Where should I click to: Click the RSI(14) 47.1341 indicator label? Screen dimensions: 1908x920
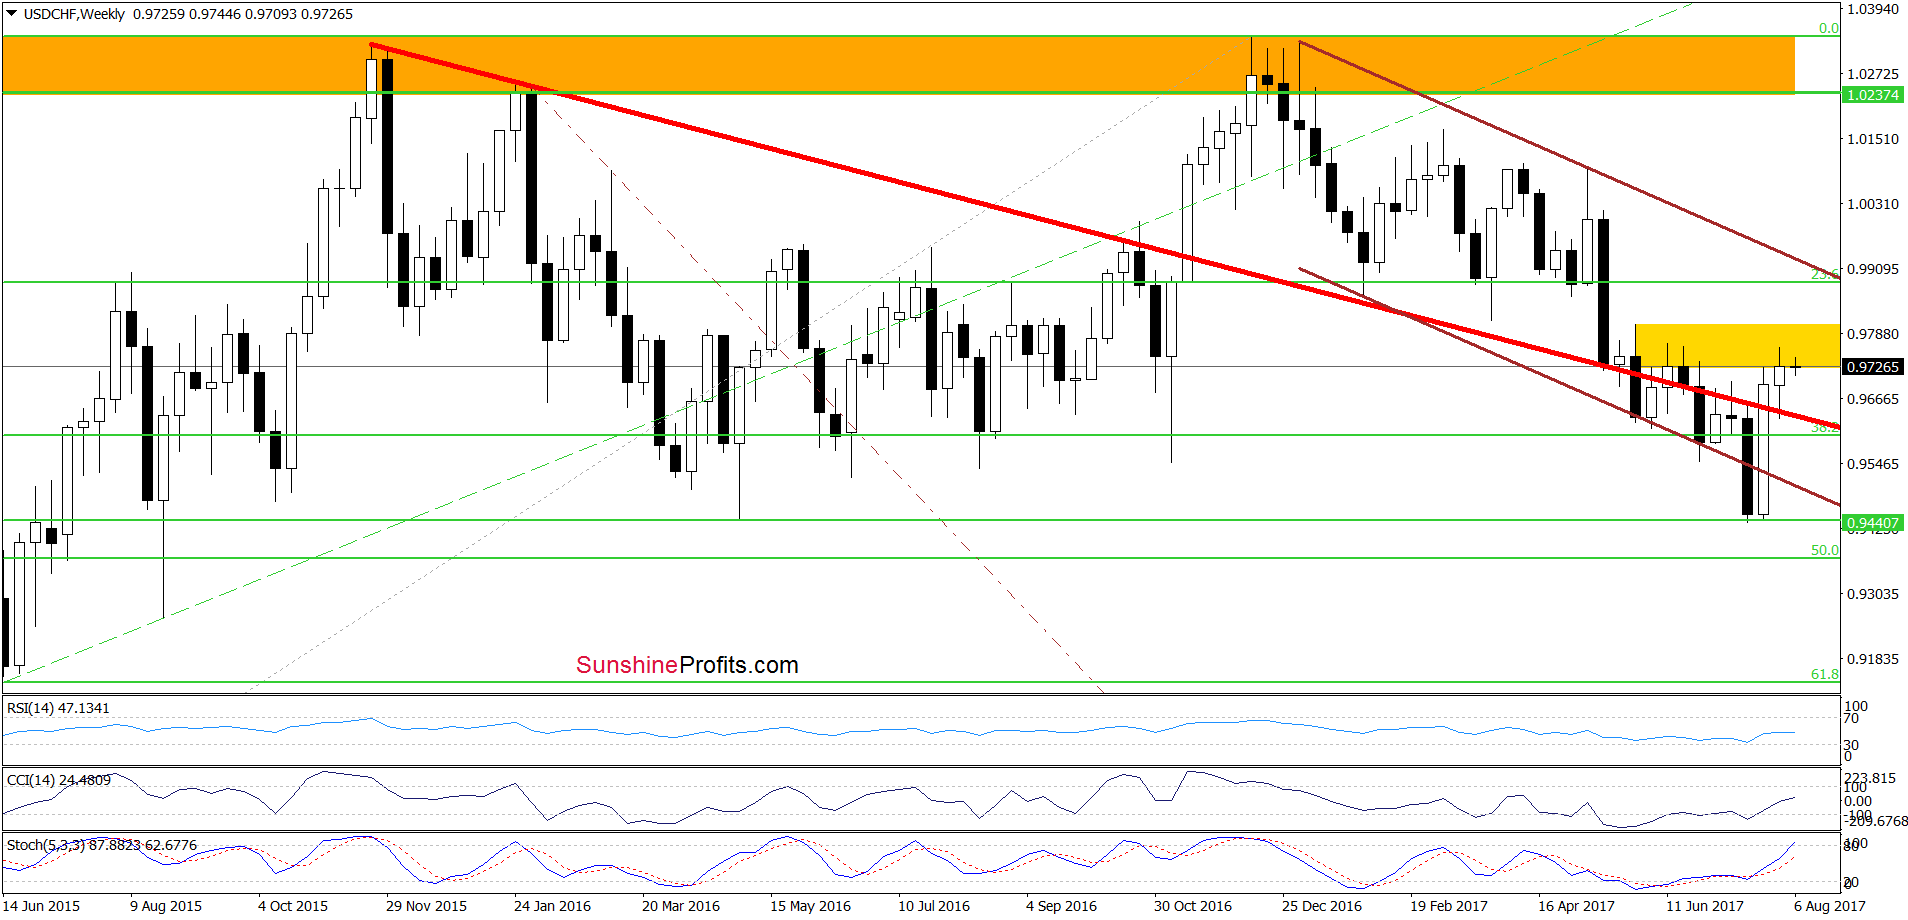[58, 708]
